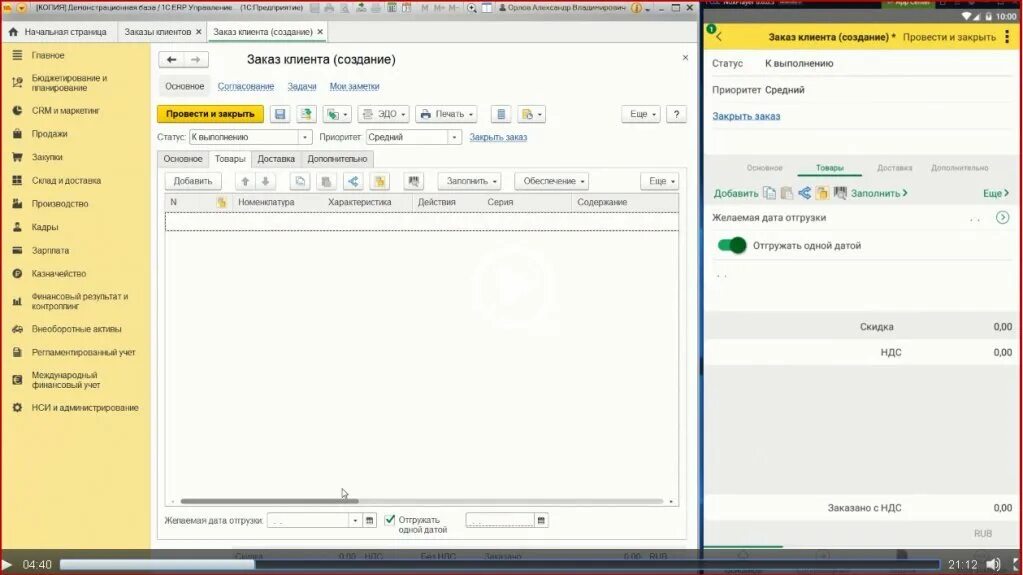Screen dimensions: 1023x575
Task: Open Еще dropdown in goods table toolbar
Action: [660, 181]
